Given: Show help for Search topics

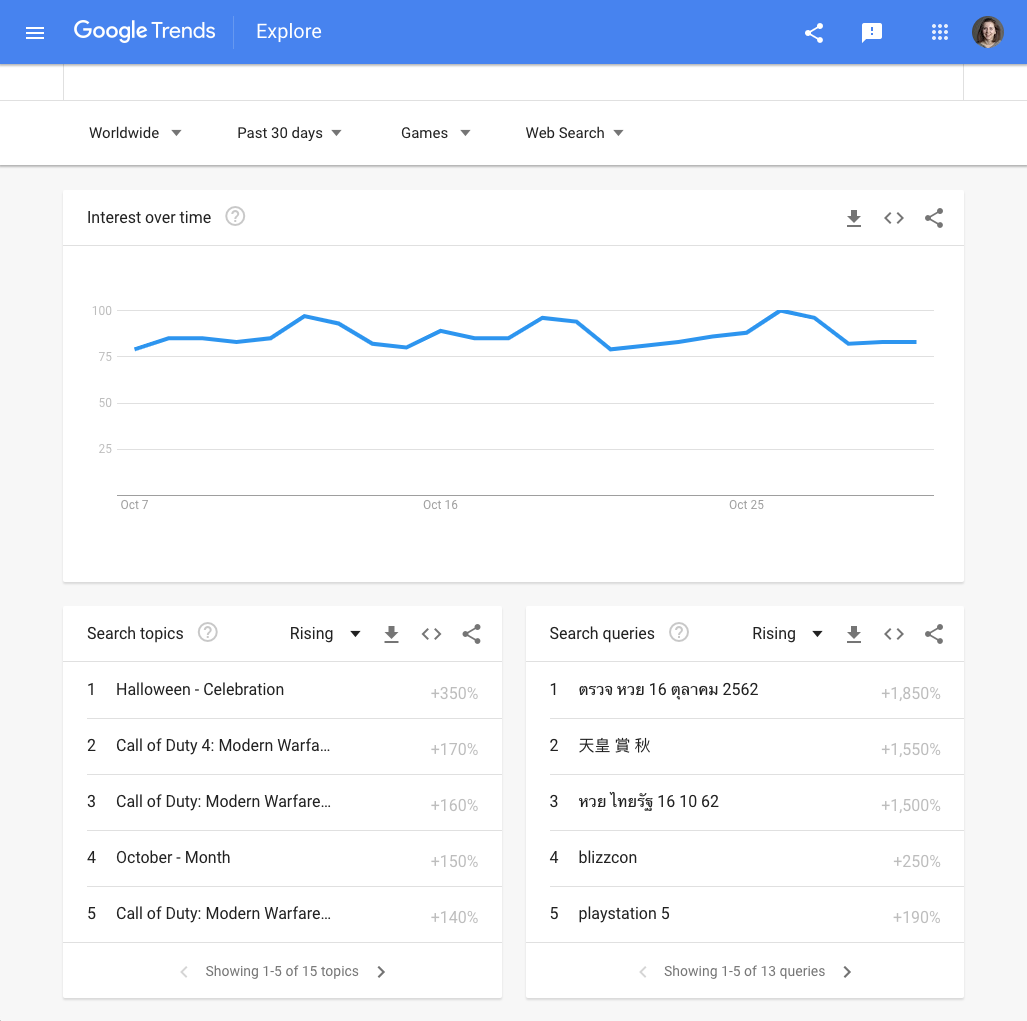Looking at the screenshot, I should coord(208,632).
